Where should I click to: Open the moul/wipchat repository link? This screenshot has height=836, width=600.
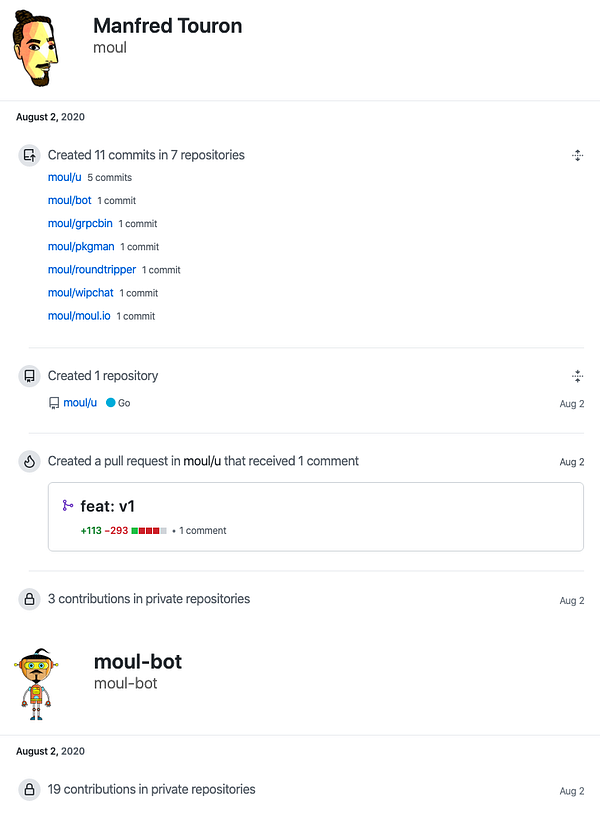point(81,293)
